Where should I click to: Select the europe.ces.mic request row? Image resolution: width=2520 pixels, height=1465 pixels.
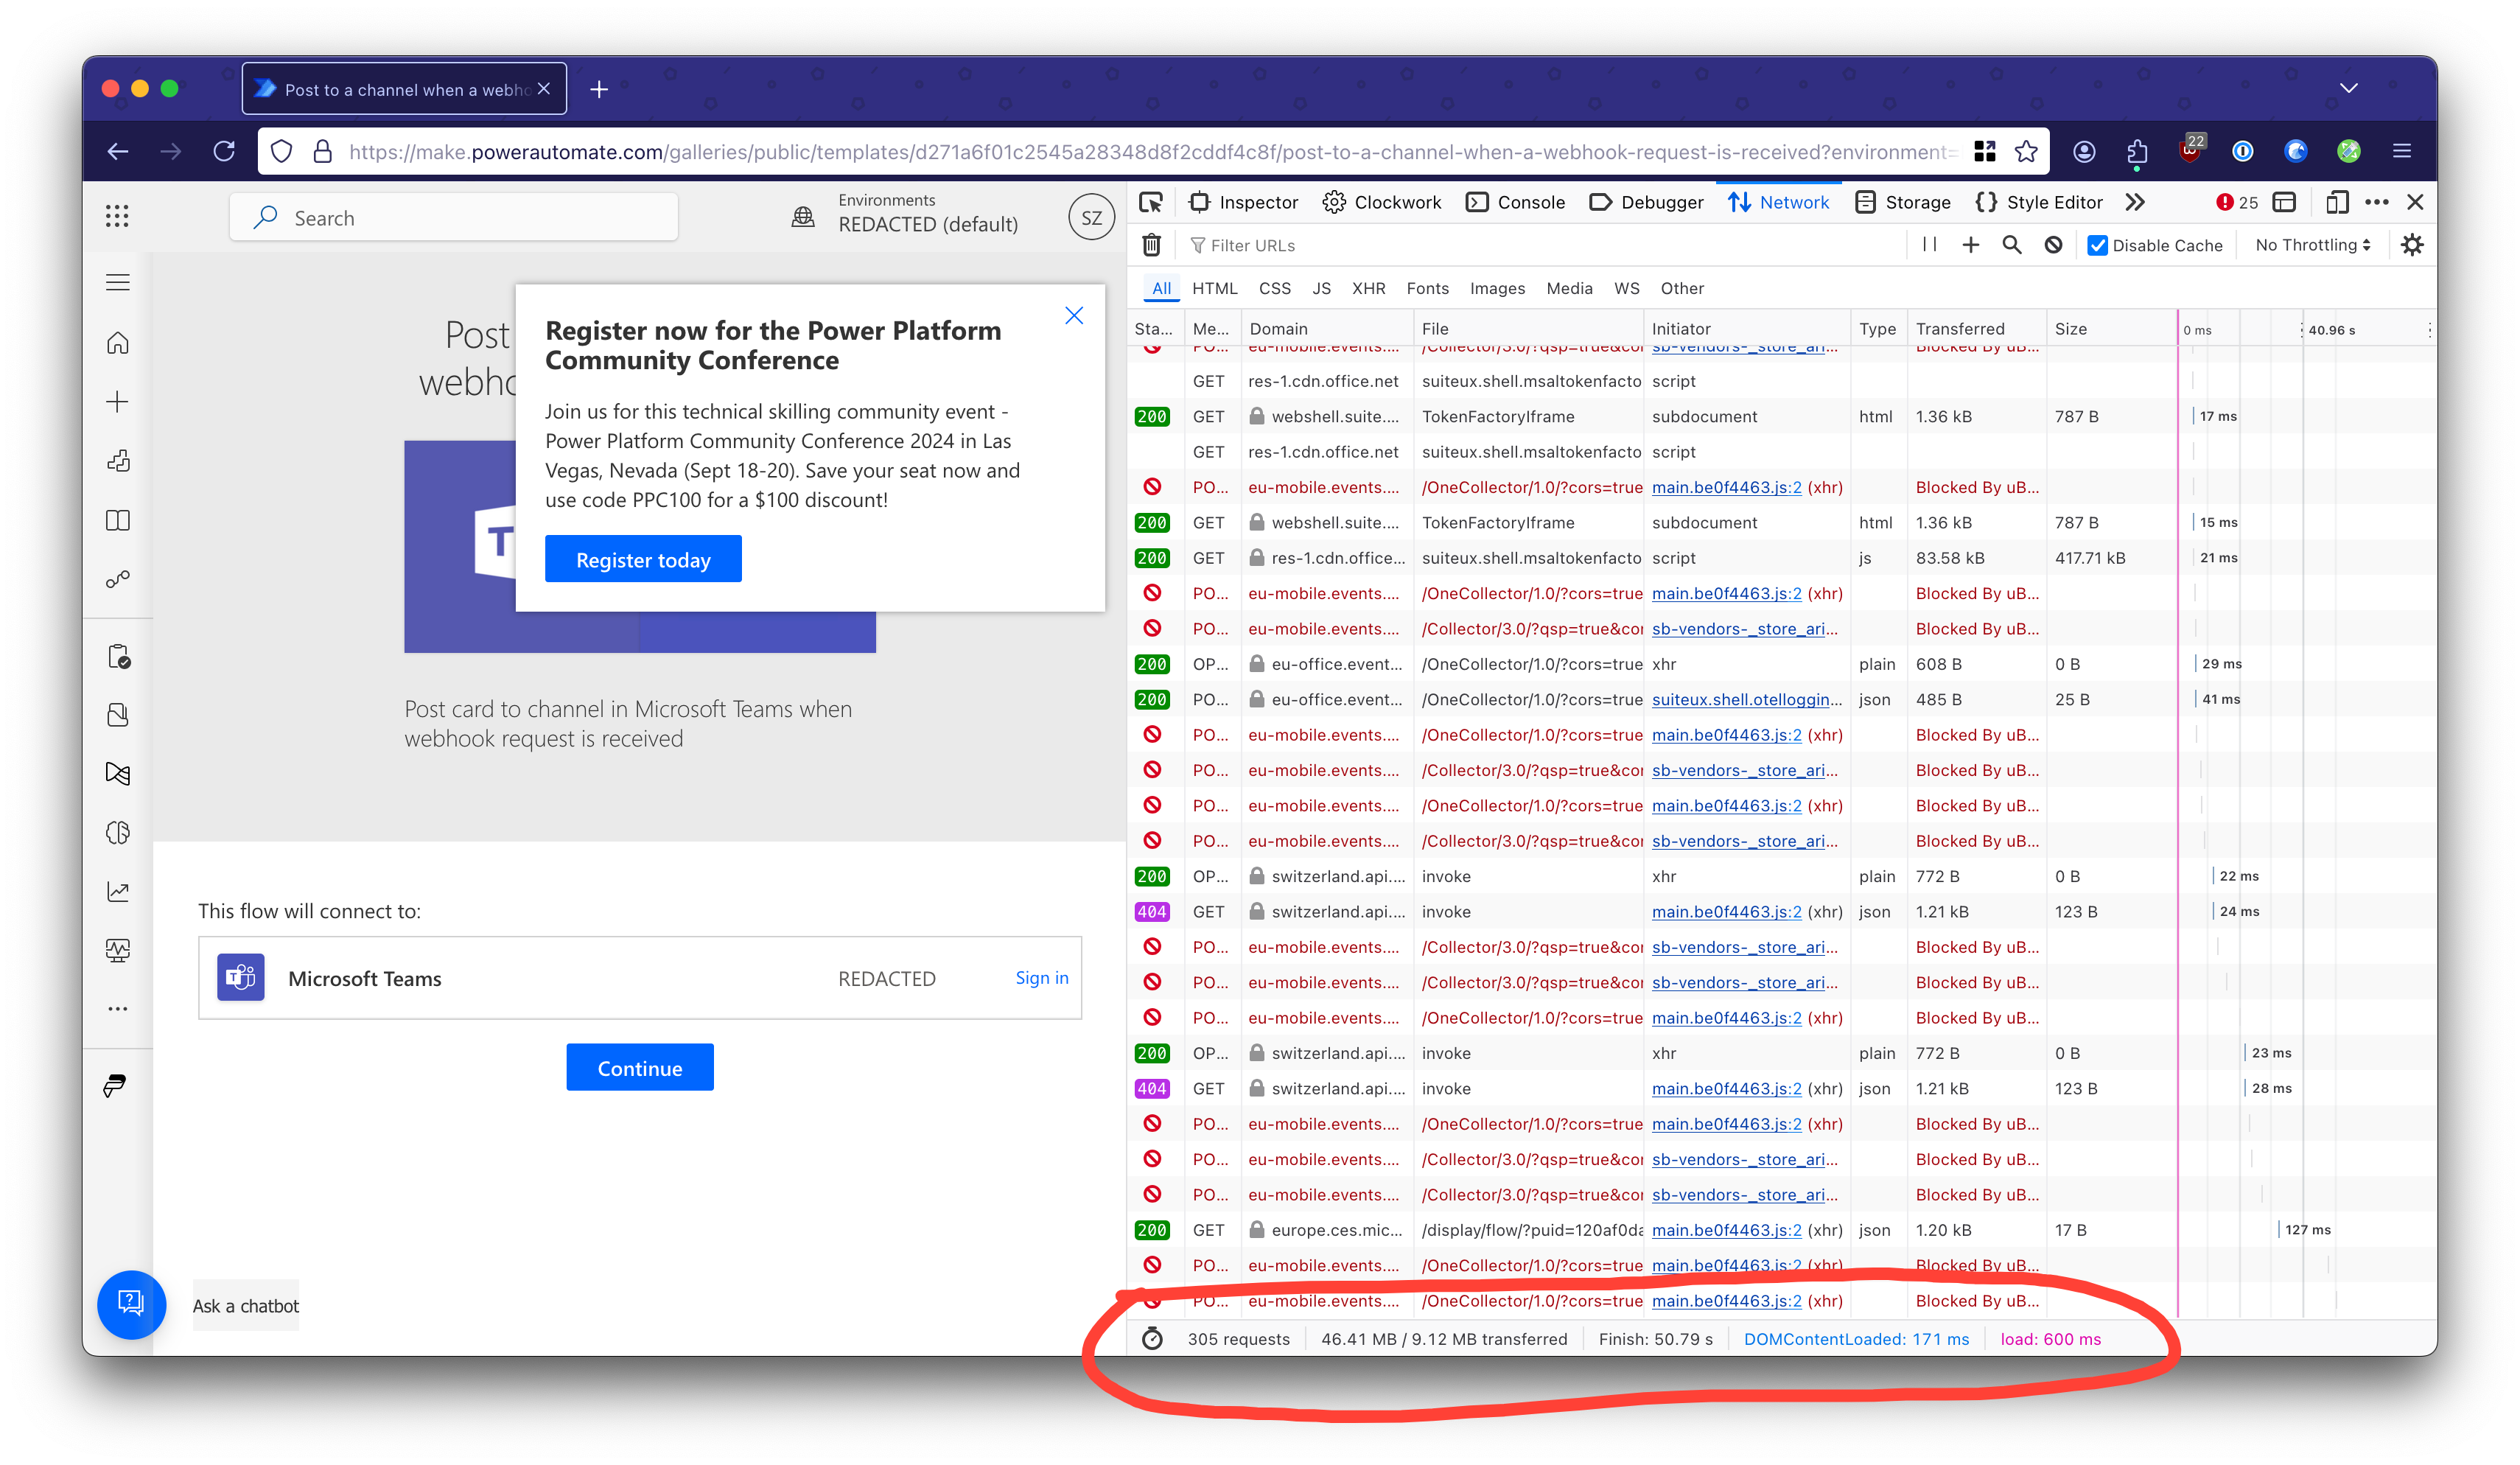tap(1782, 1230)
